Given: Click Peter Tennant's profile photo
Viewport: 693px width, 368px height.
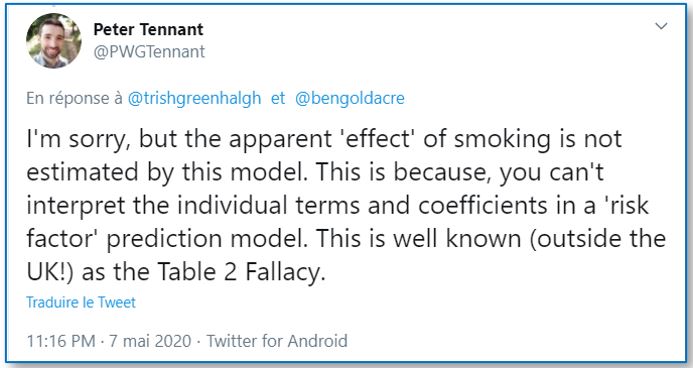Looking at the screenshot, I should click(53, 41).
